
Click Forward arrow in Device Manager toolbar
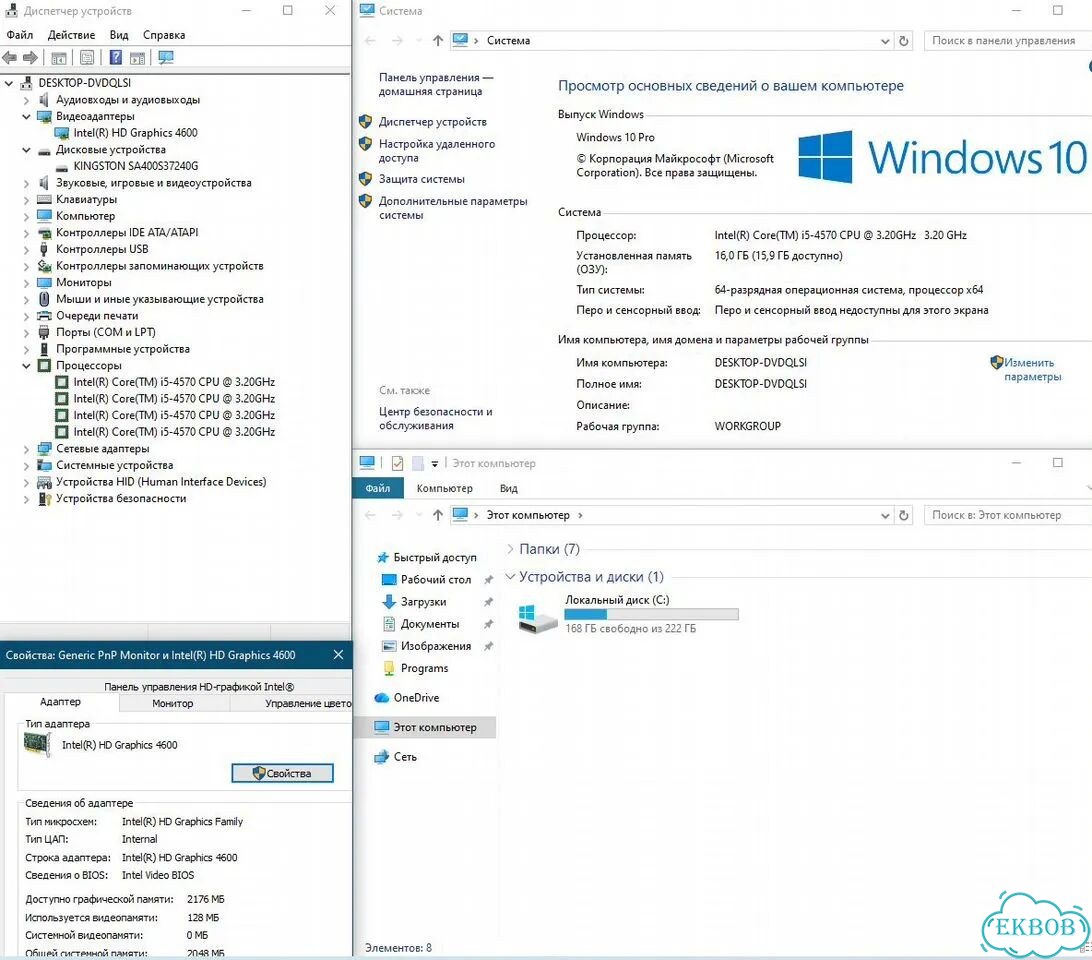[30, 58]
